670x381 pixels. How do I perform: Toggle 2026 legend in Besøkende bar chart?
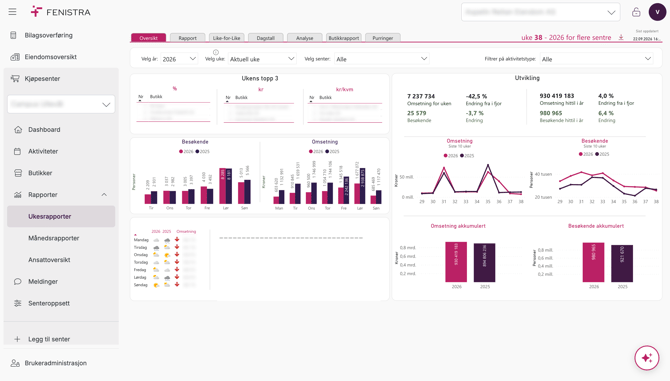[x=186, y=152]
